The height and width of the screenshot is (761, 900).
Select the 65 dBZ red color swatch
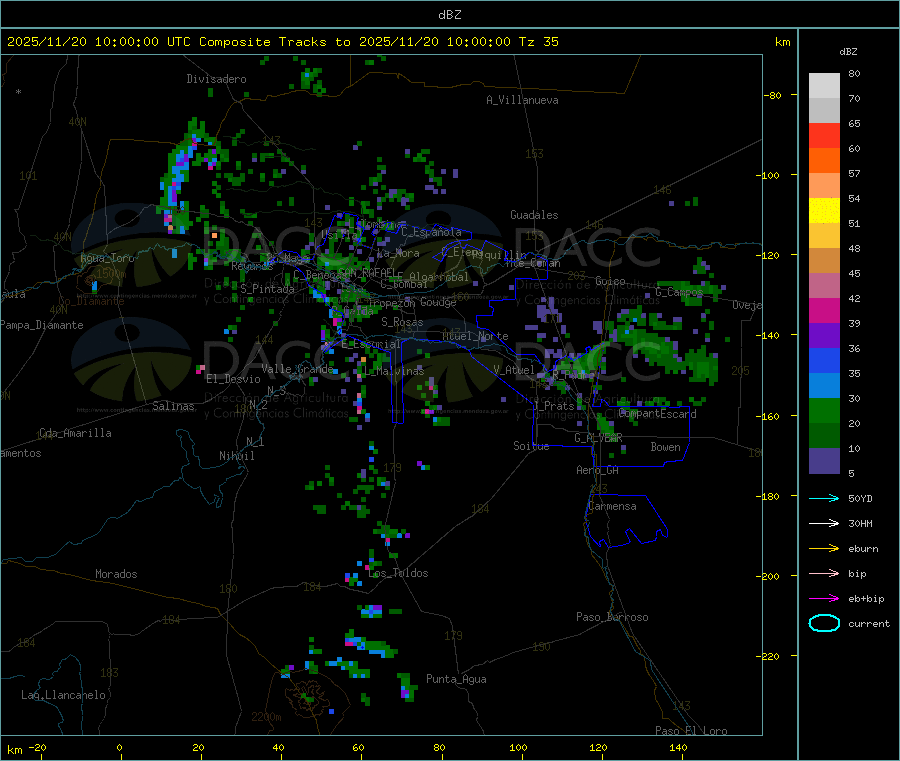824,135
